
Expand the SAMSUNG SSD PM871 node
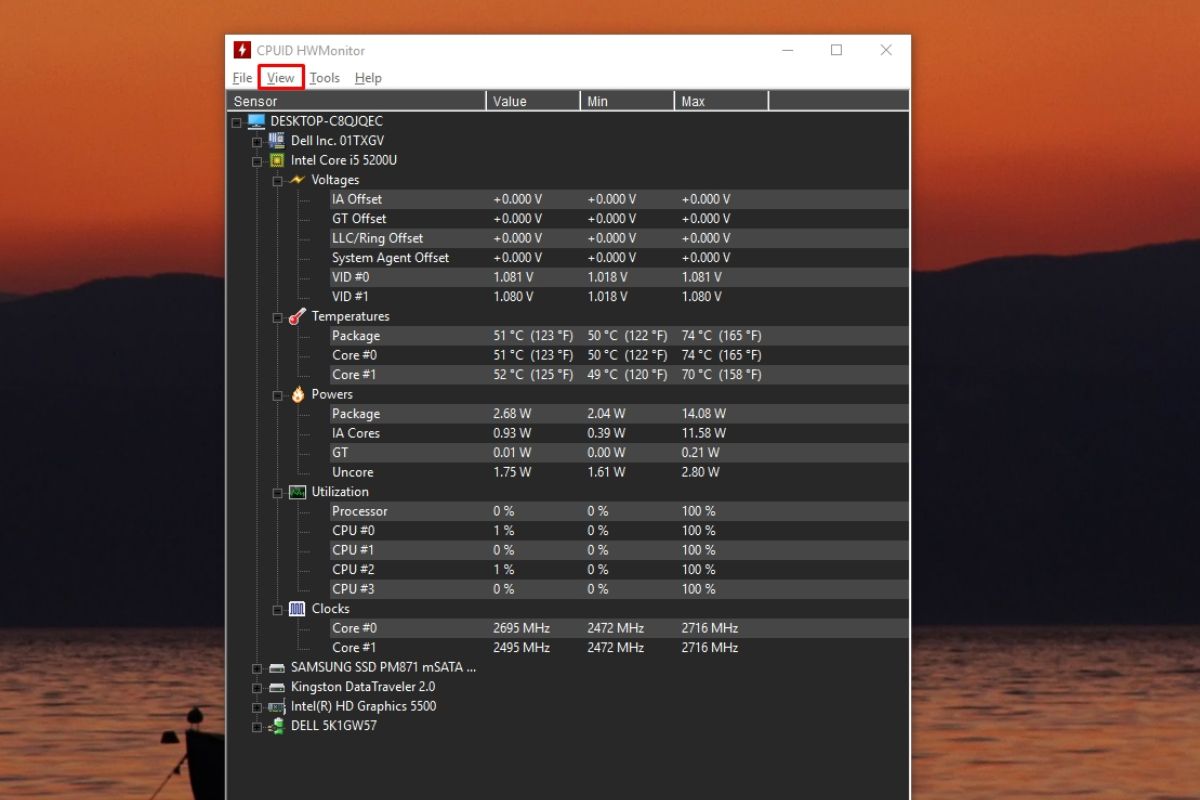[x=257, y=668]
